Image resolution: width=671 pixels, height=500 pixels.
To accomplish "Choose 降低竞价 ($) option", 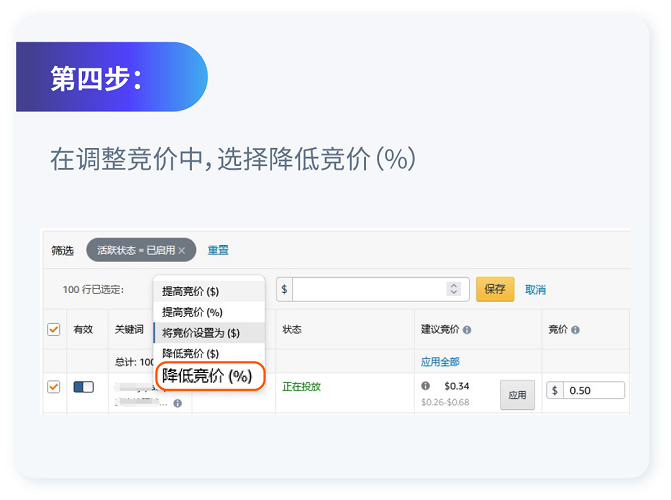I will point(209,353).
